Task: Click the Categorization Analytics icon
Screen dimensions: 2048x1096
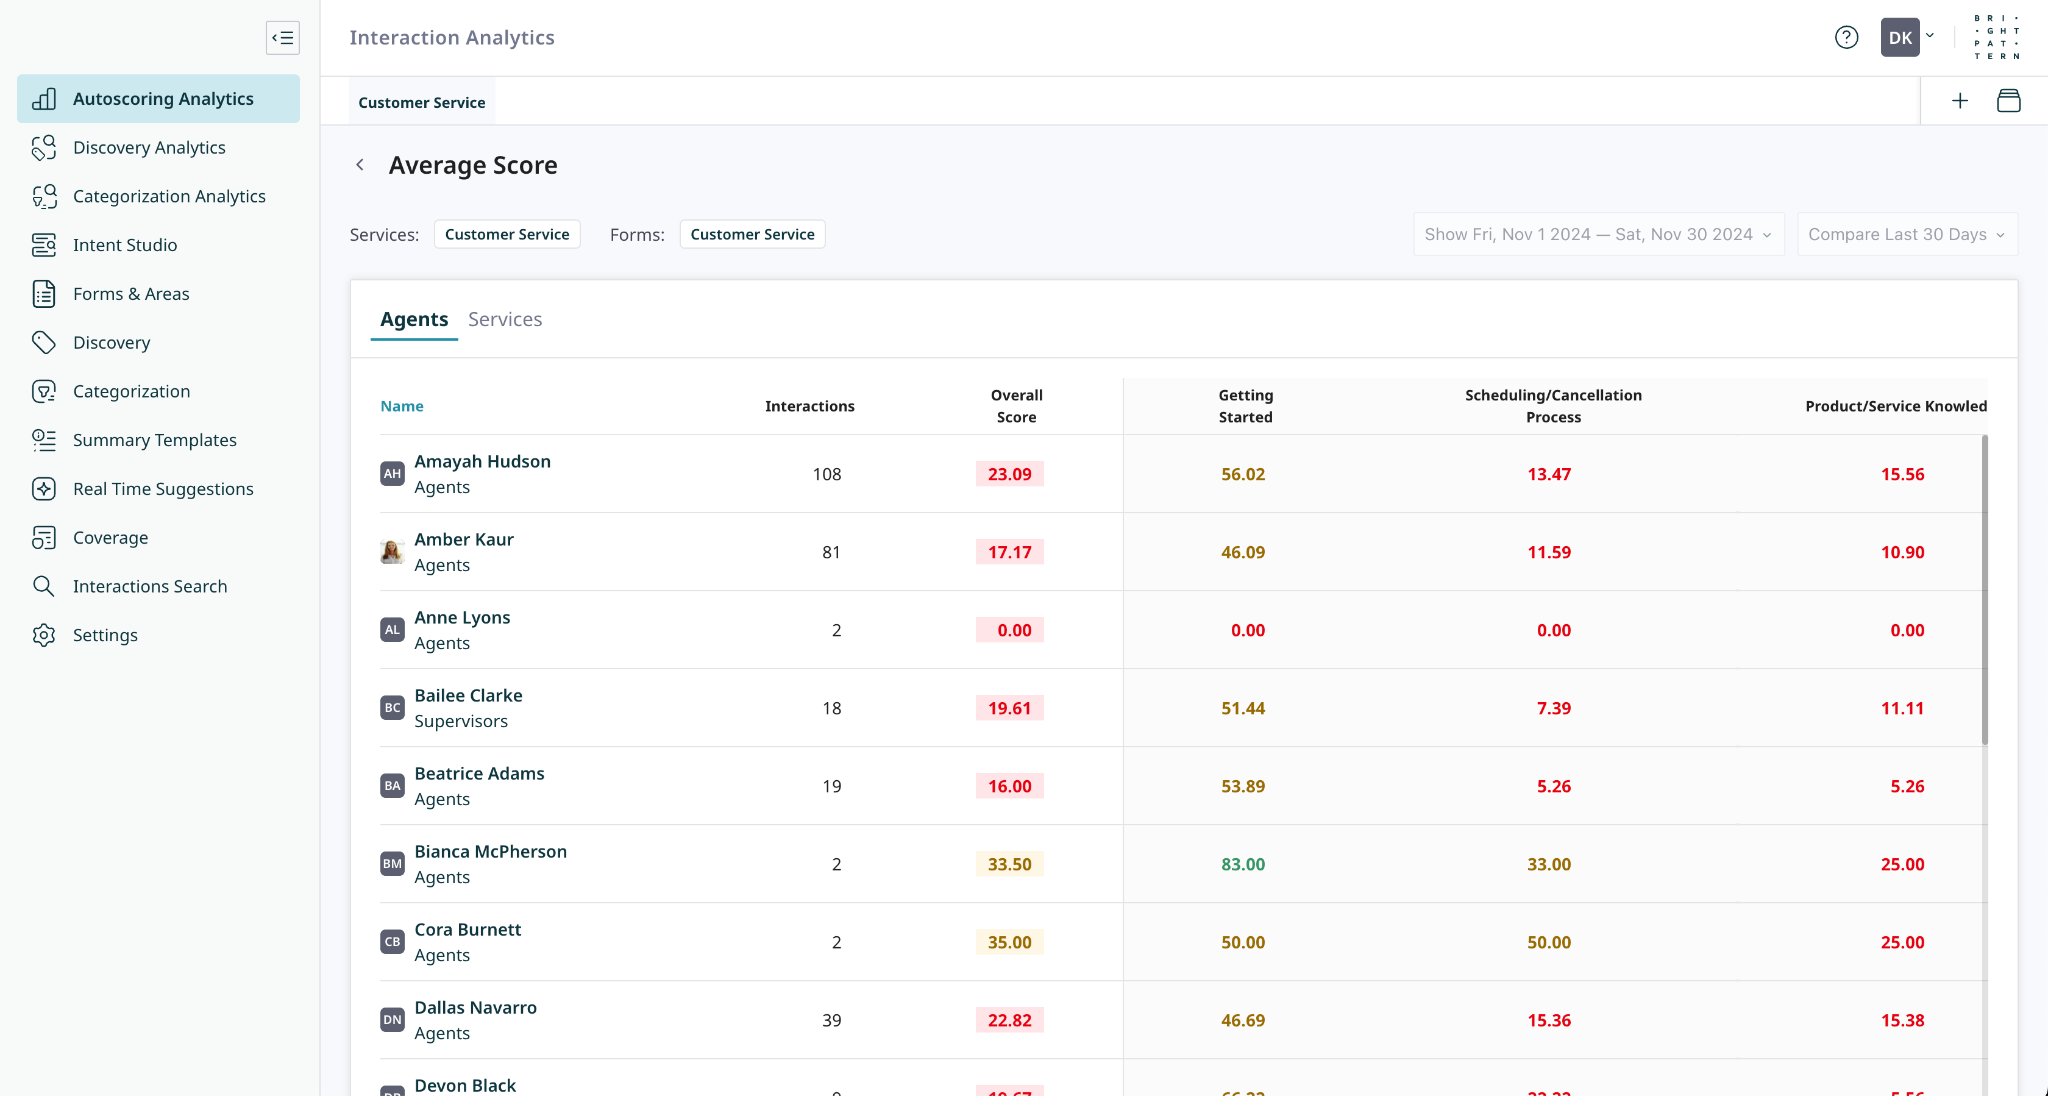Action: coord(44,196)
